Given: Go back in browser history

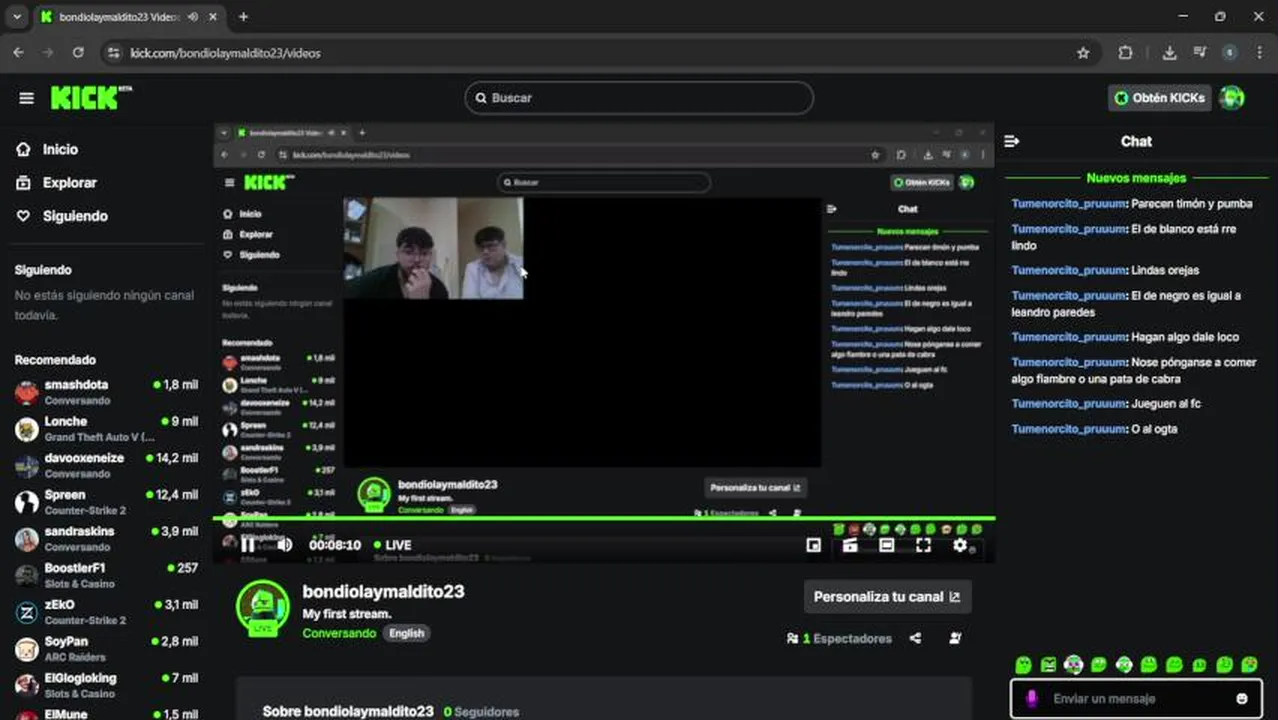Looking at the screenshot, I should tap(18, 53).
